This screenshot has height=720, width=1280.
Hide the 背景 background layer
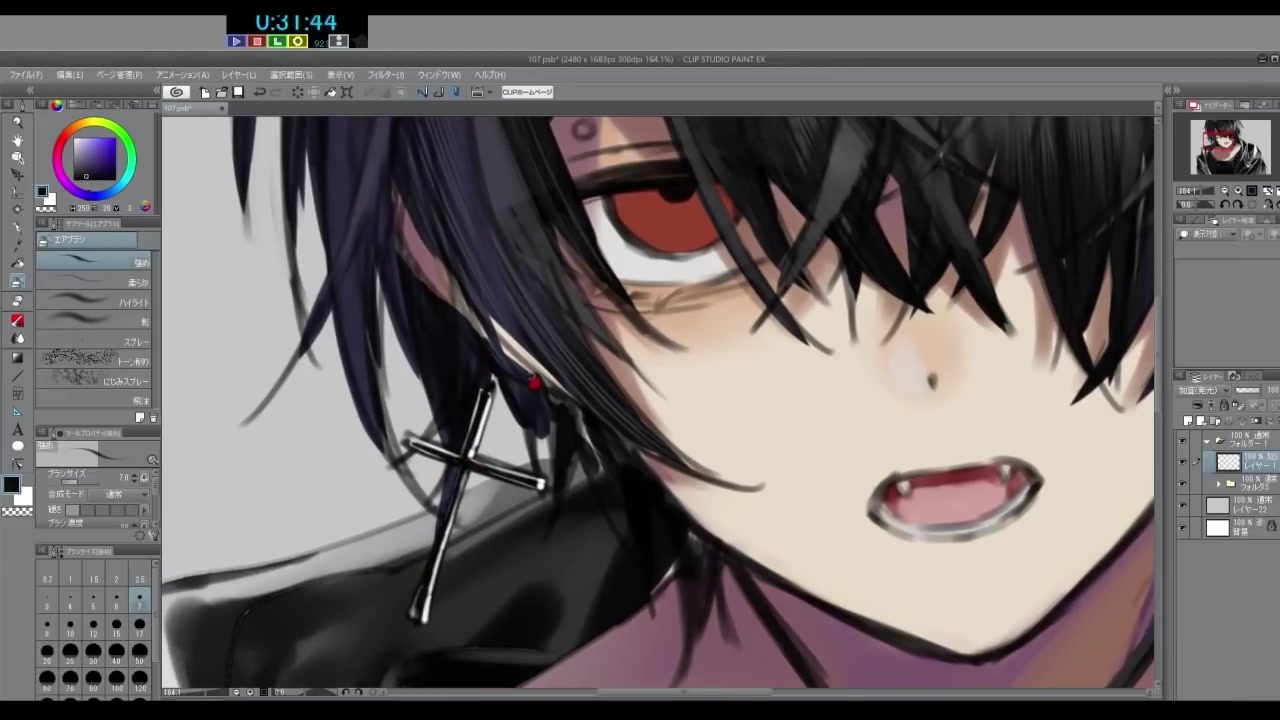[x=1183, y=527]
